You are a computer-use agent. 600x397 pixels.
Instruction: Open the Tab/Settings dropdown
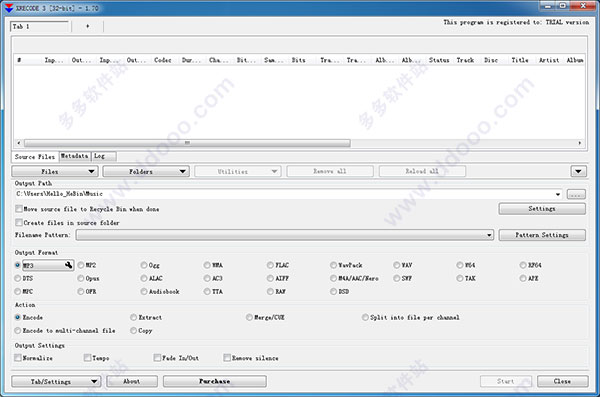[56, 381]
